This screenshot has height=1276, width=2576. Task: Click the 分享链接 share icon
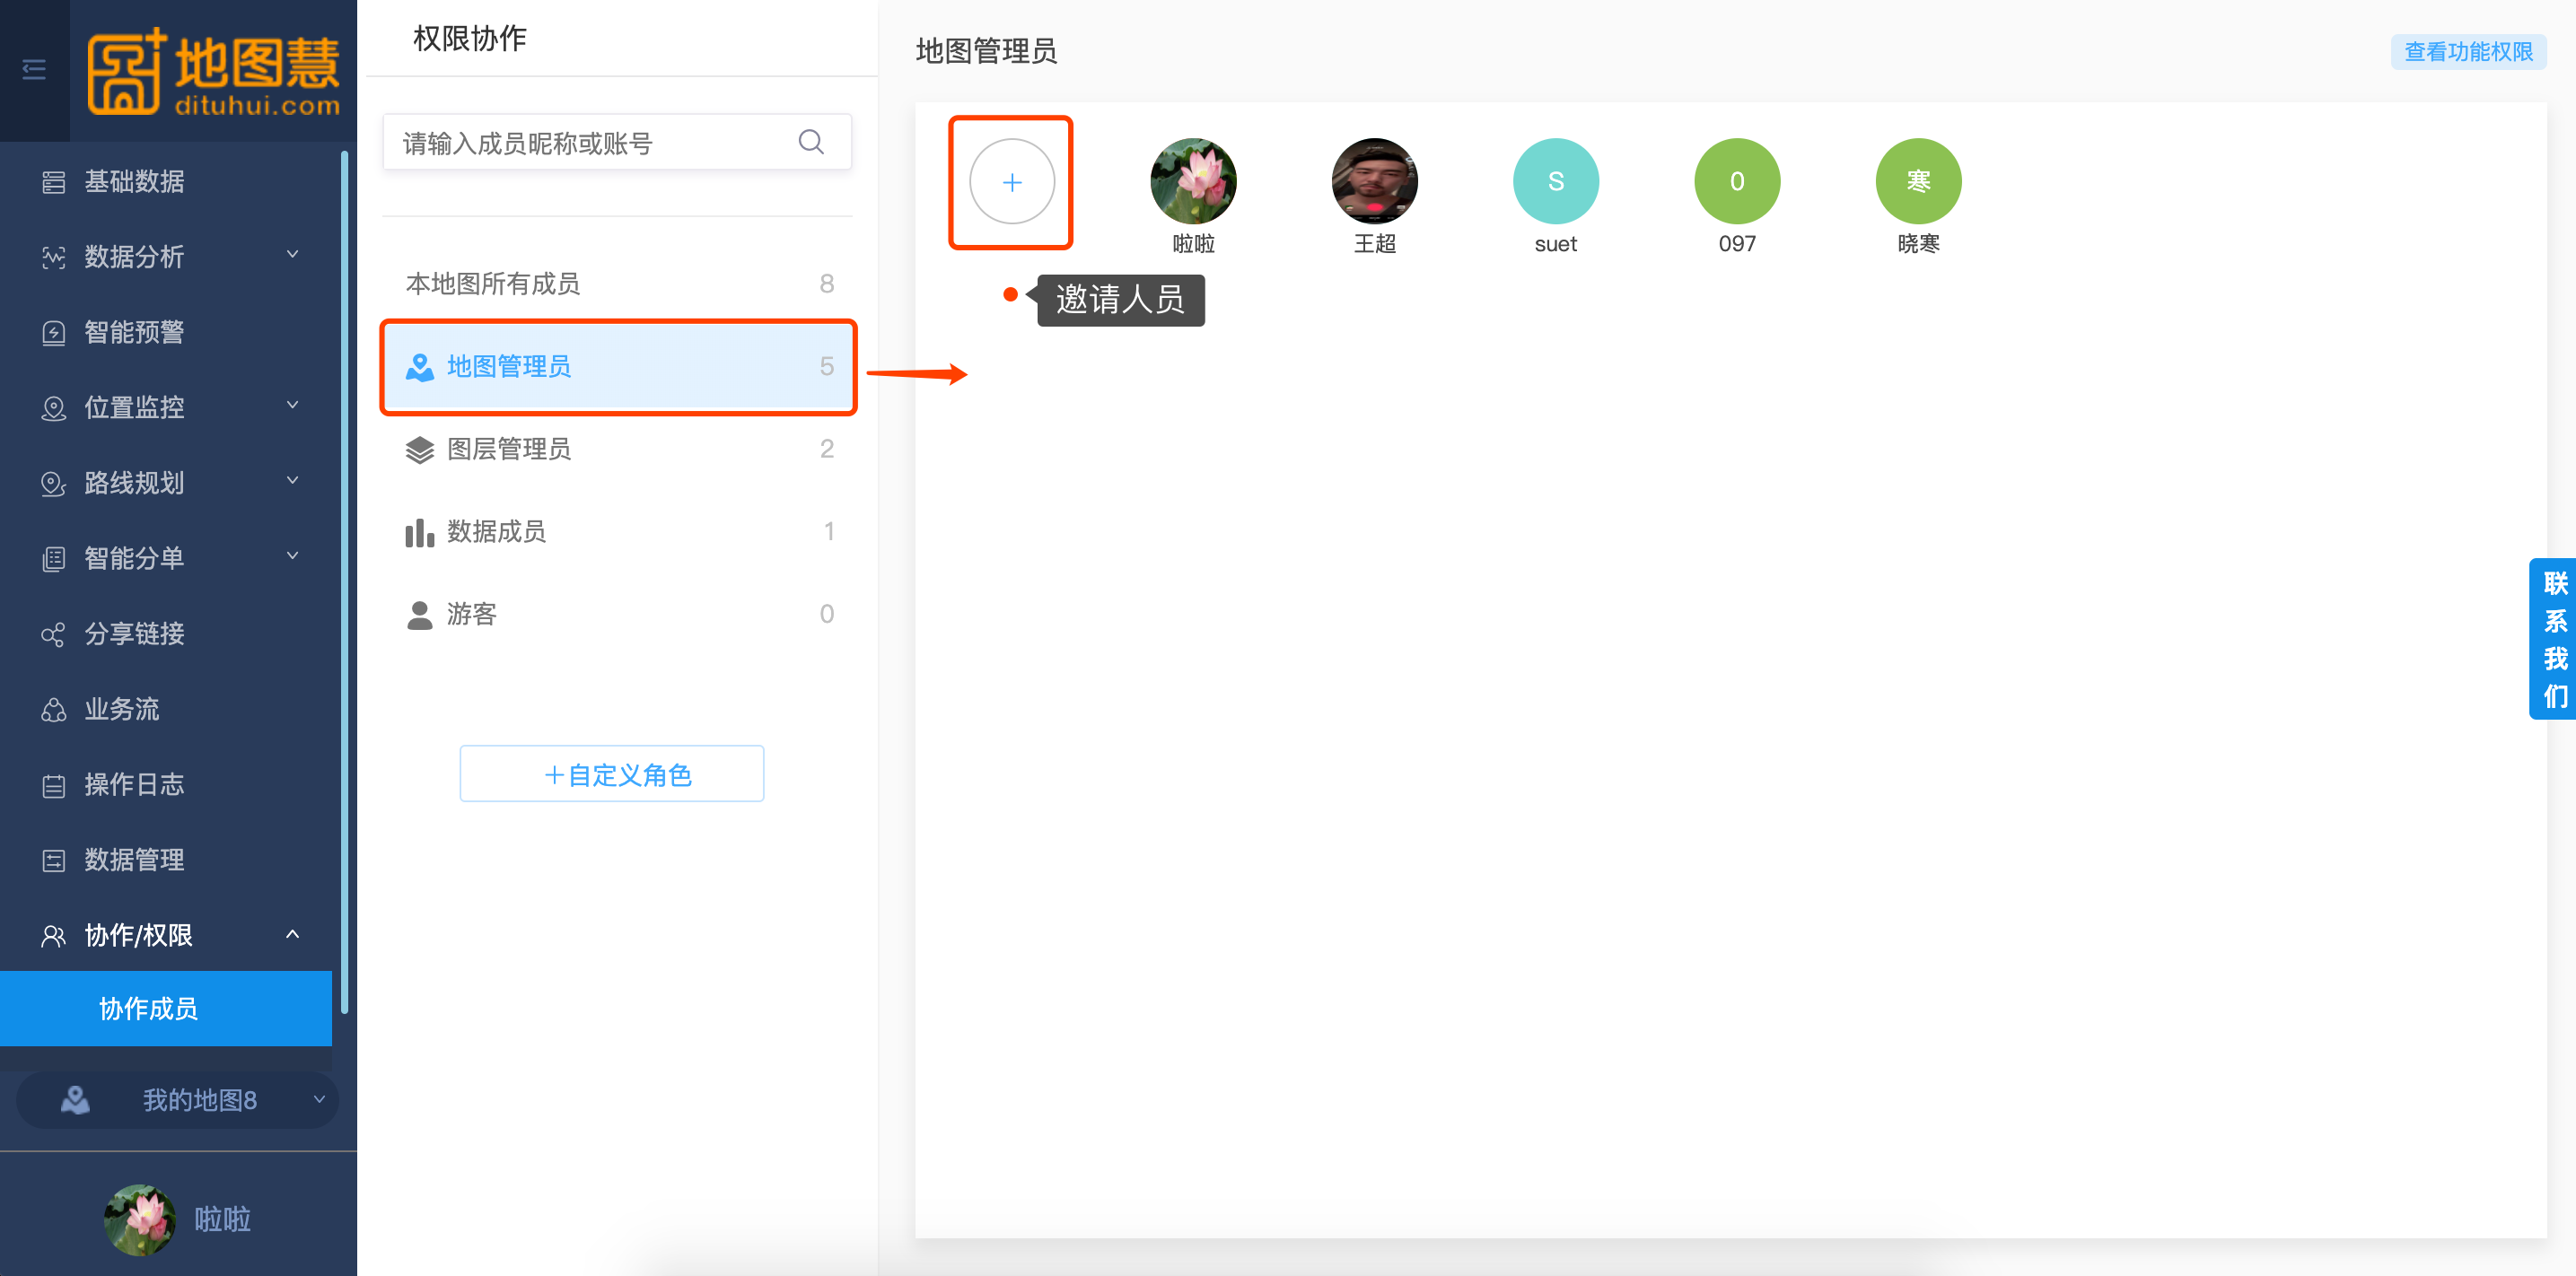[54, 634]
